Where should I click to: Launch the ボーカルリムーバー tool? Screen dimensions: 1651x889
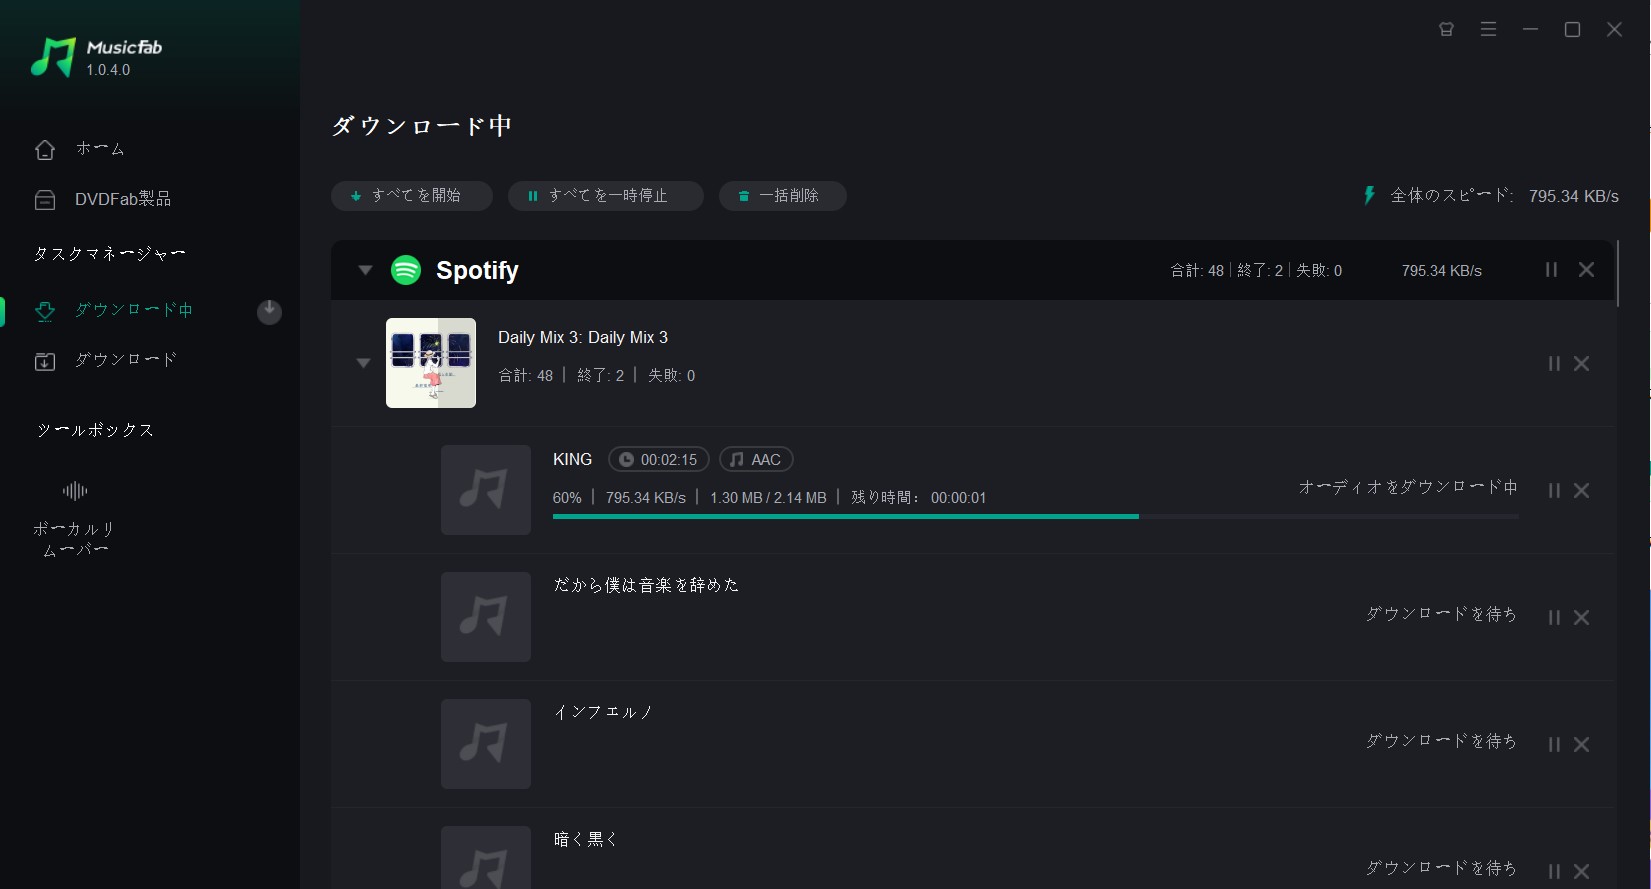[75, 519]
